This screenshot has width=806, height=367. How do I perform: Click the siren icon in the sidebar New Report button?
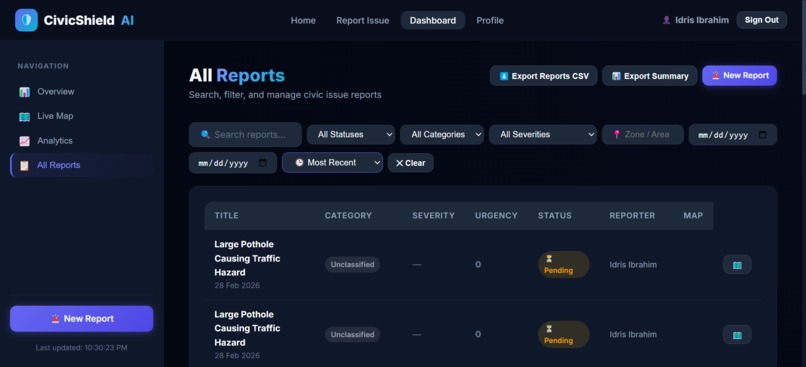pos(56,319)
